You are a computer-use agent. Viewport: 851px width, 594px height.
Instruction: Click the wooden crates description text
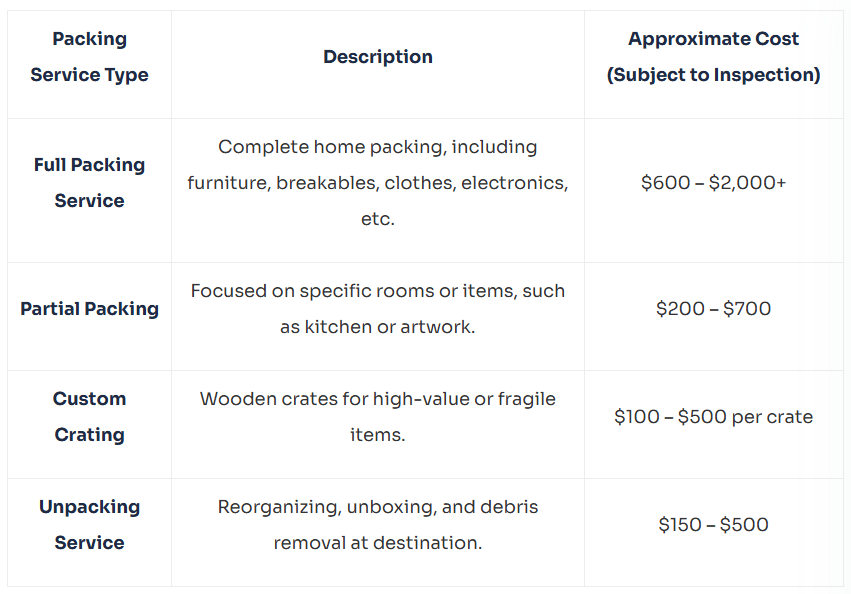click(x=378, y=399)
